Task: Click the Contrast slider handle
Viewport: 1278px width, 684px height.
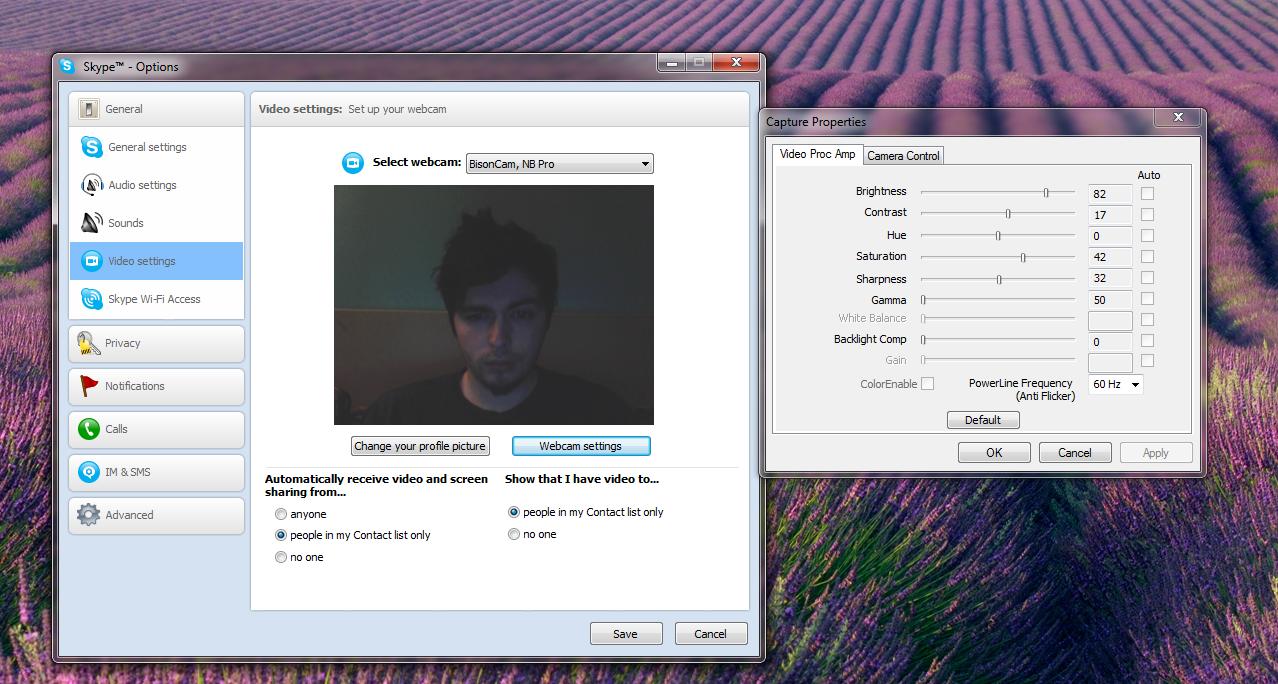Action: 1008,213
